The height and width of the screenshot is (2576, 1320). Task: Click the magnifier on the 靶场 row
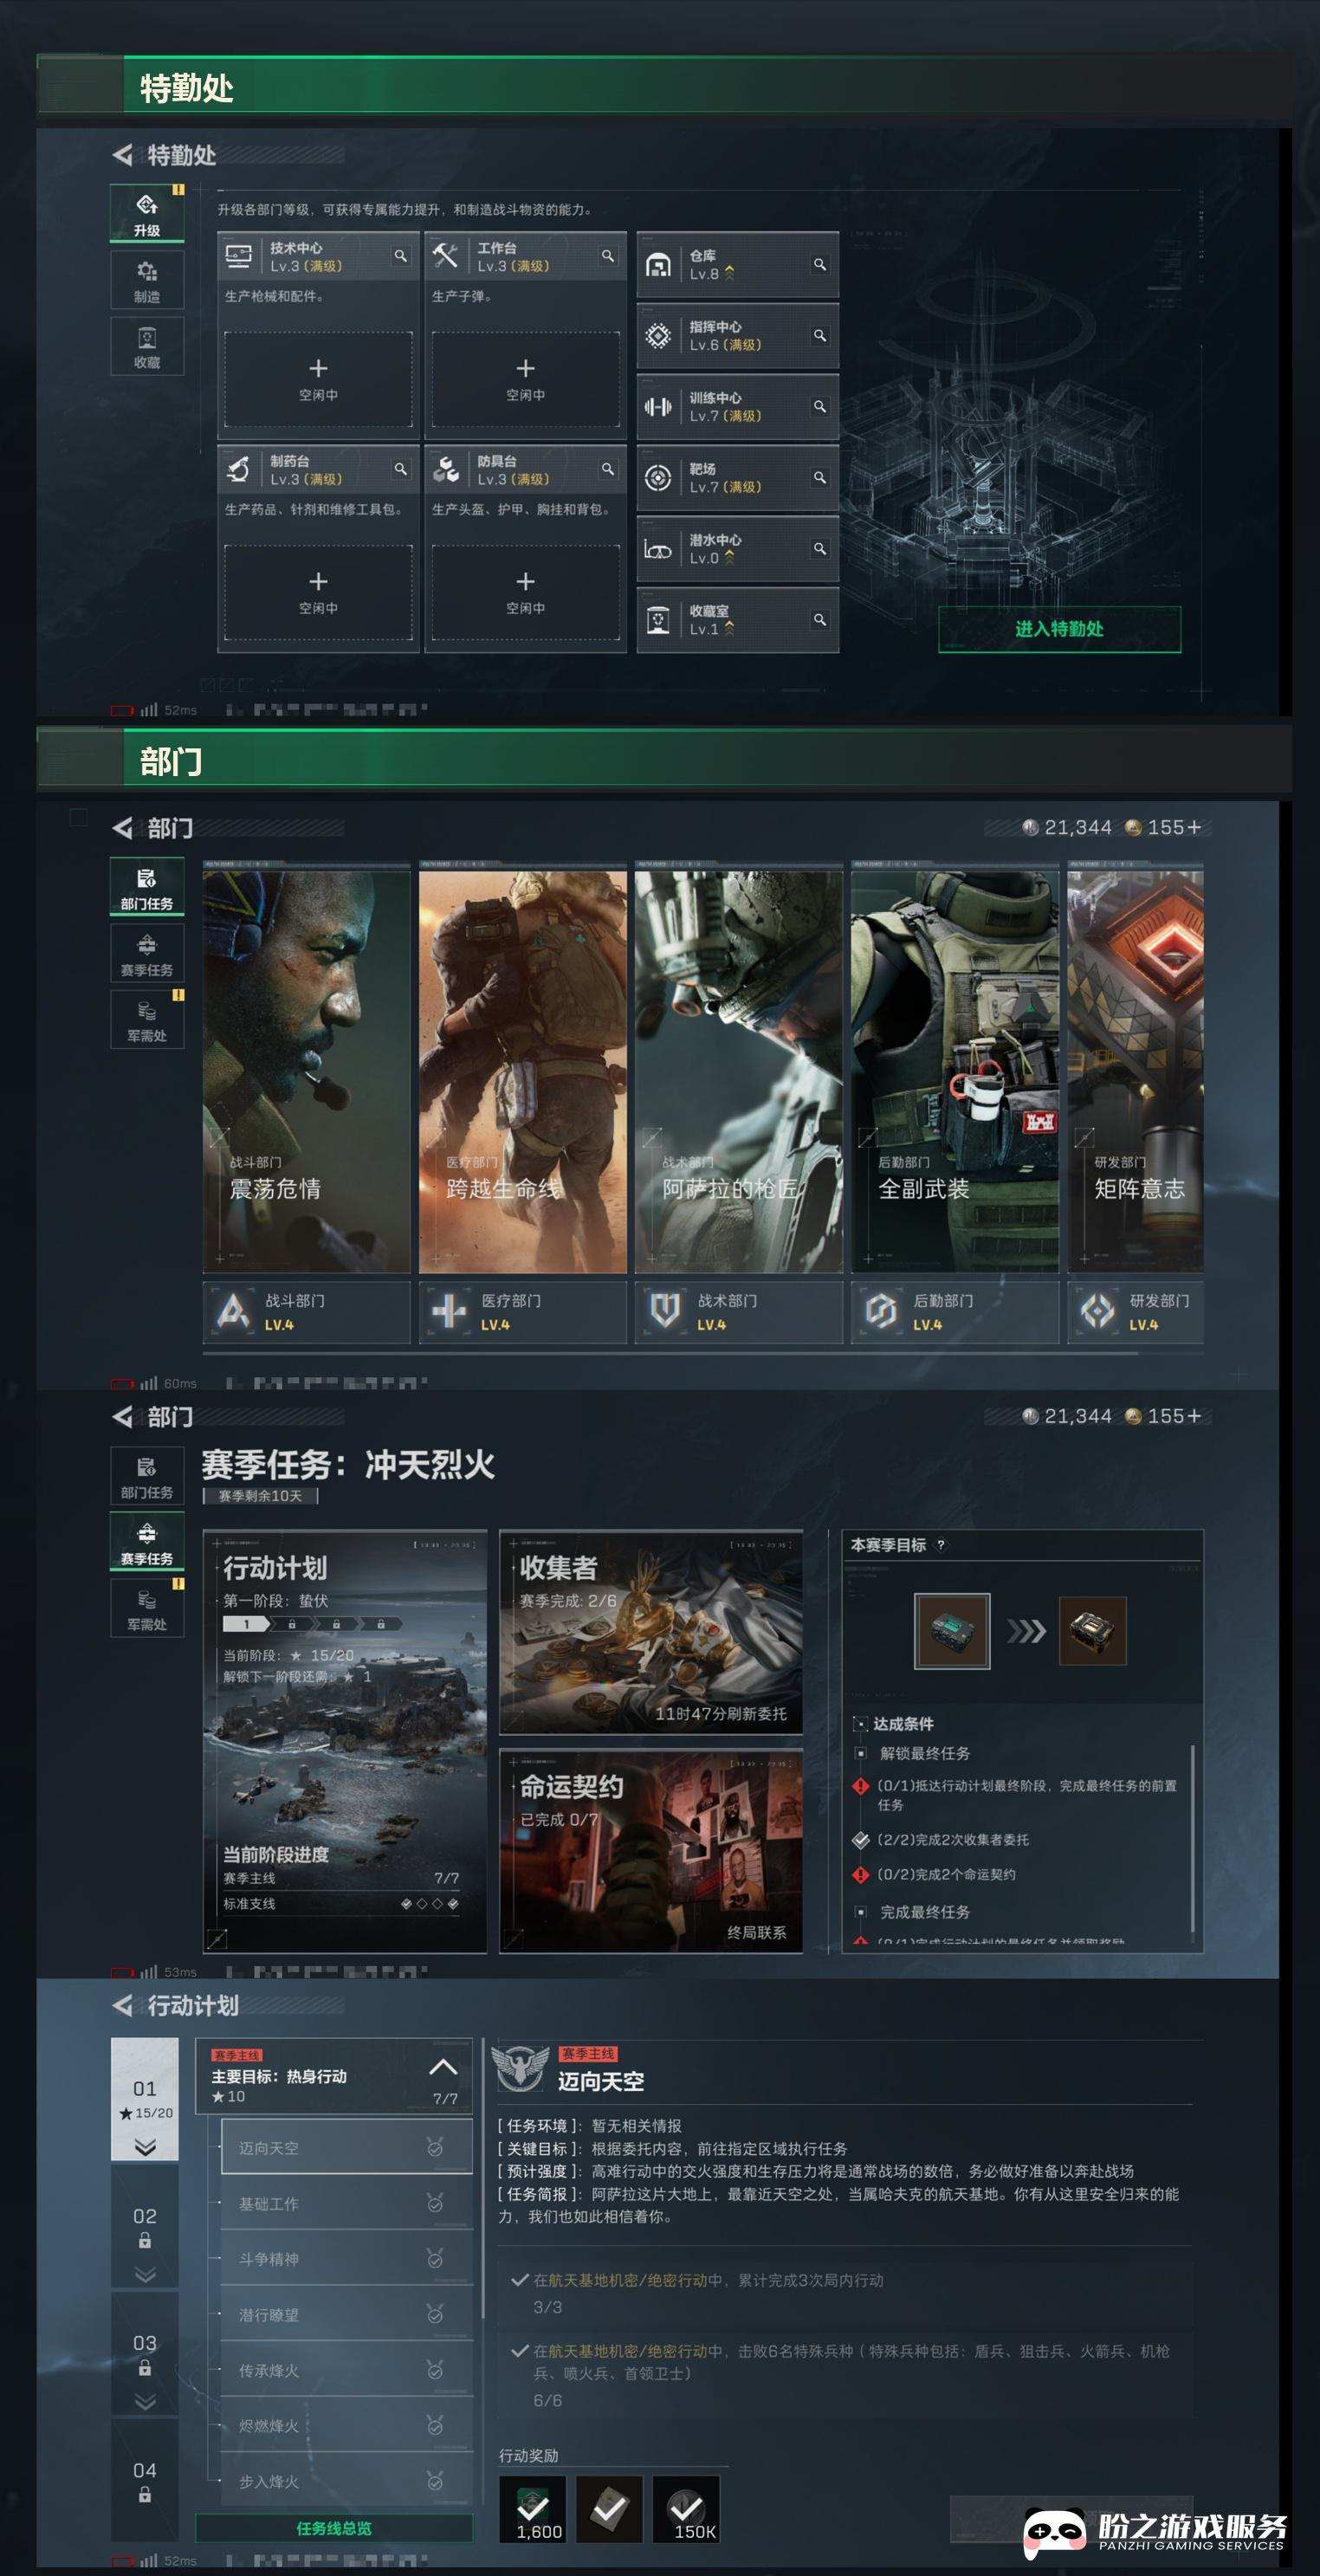point(819,478)
